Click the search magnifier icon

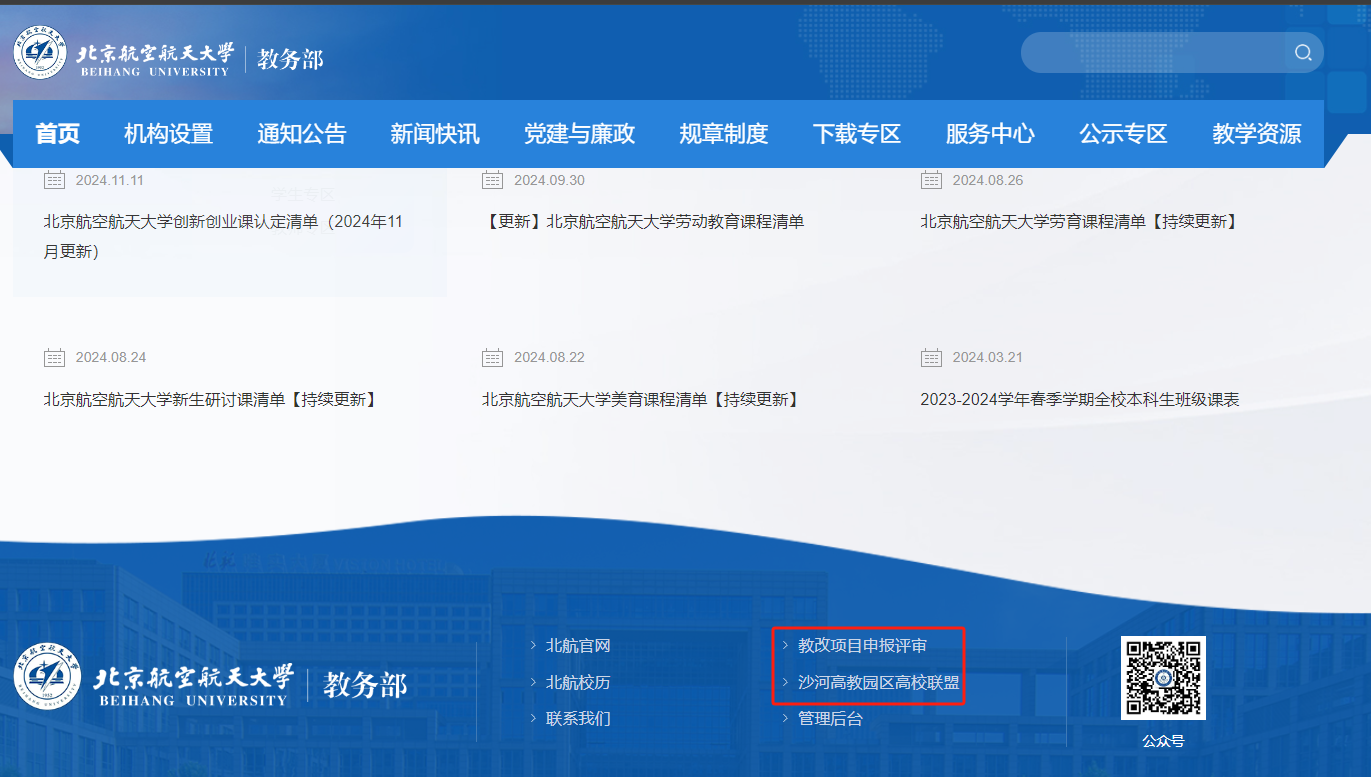point(1303,53)
